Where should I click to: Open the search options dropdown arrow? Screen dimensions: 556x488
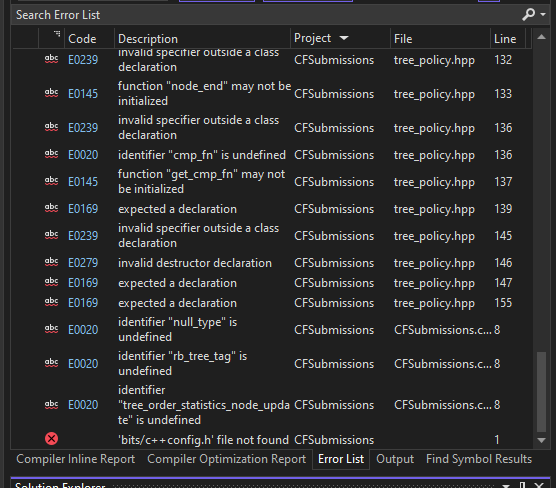(x=543, y=15)
